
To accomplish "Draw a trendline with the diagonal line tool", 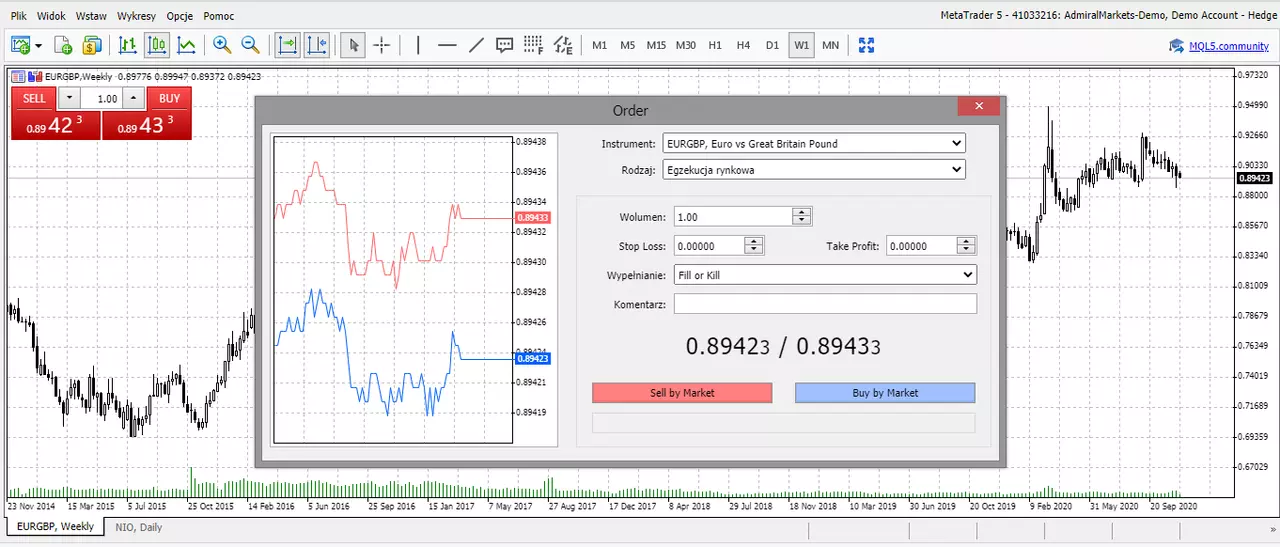I will pyautogui.click(x=476, y=45).
